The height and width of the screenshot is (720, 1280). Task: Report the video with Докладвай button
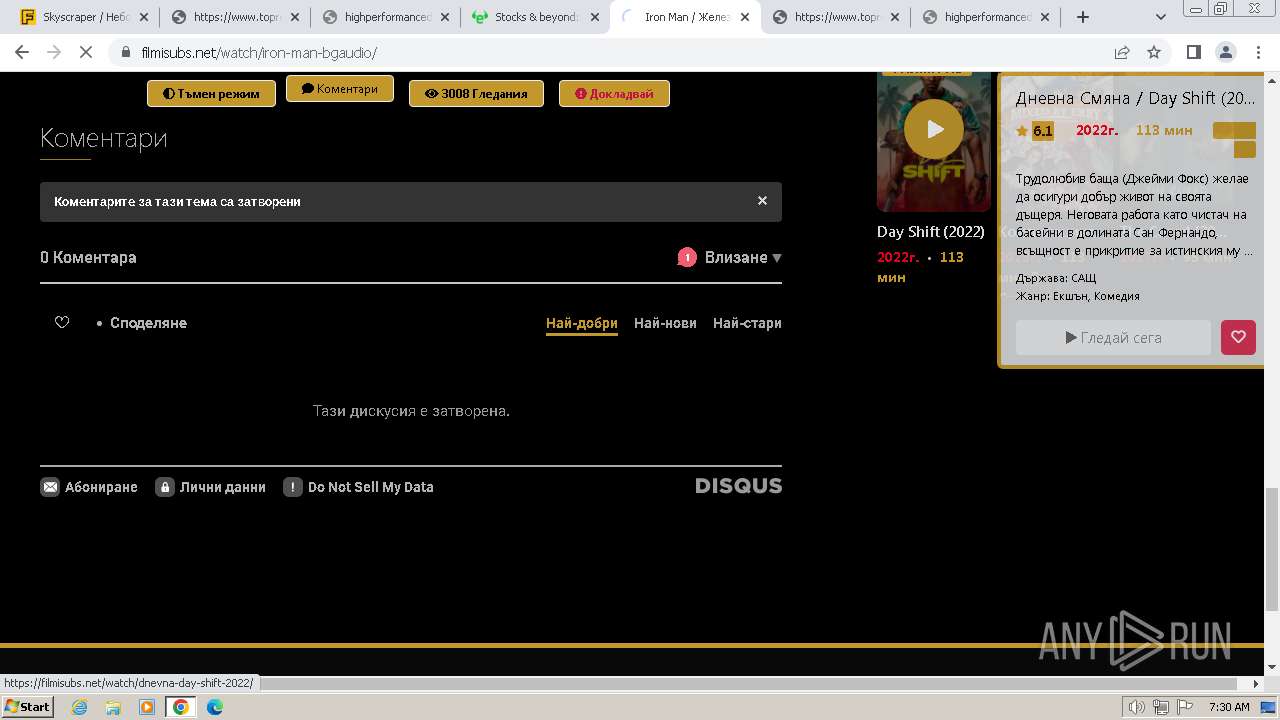coord(614,93)
